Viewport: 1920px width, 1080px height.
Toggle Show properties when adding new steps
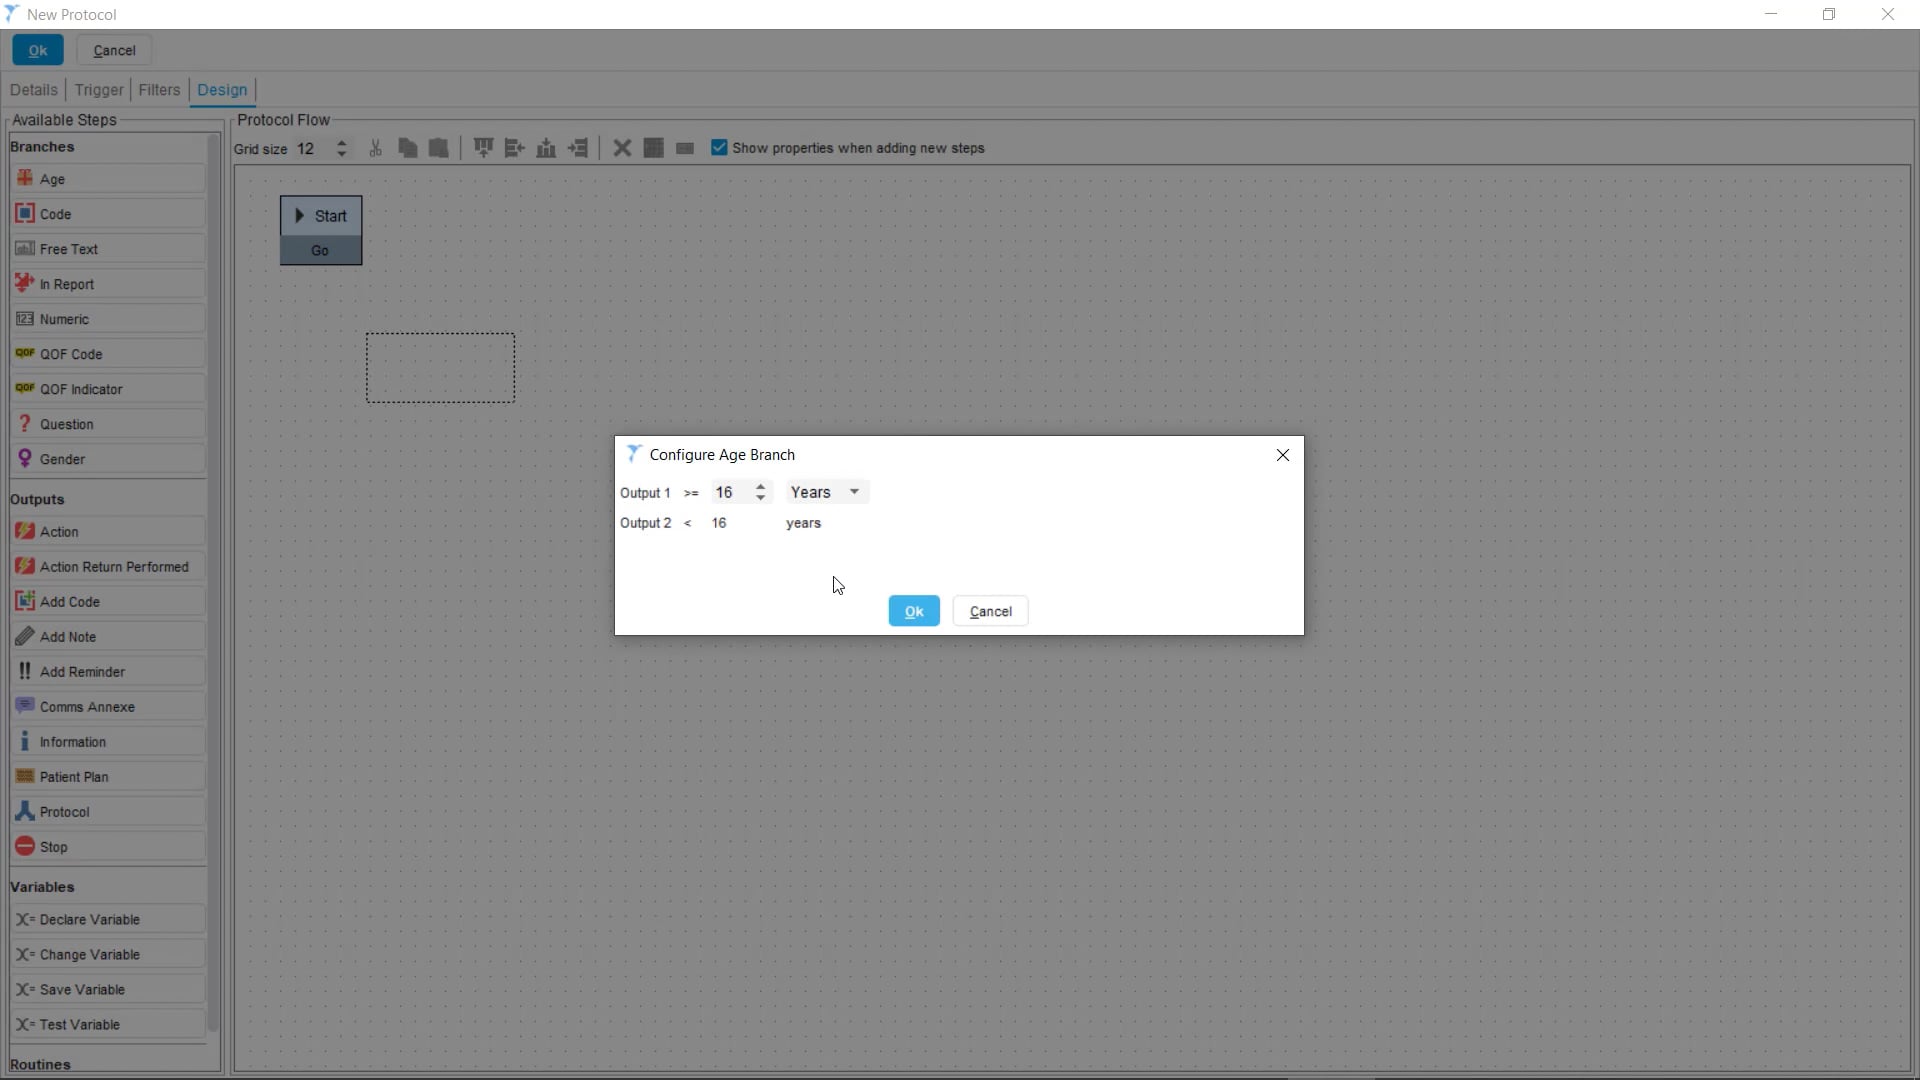pyautogui.click(x=719, y=148)
